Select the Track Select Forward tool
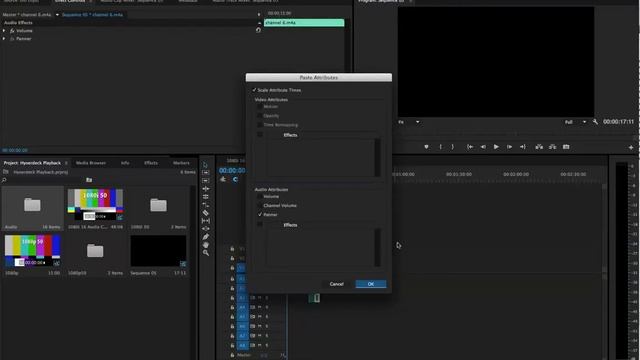Viewport: 640px width, 360px height. [x=206, y=173]
